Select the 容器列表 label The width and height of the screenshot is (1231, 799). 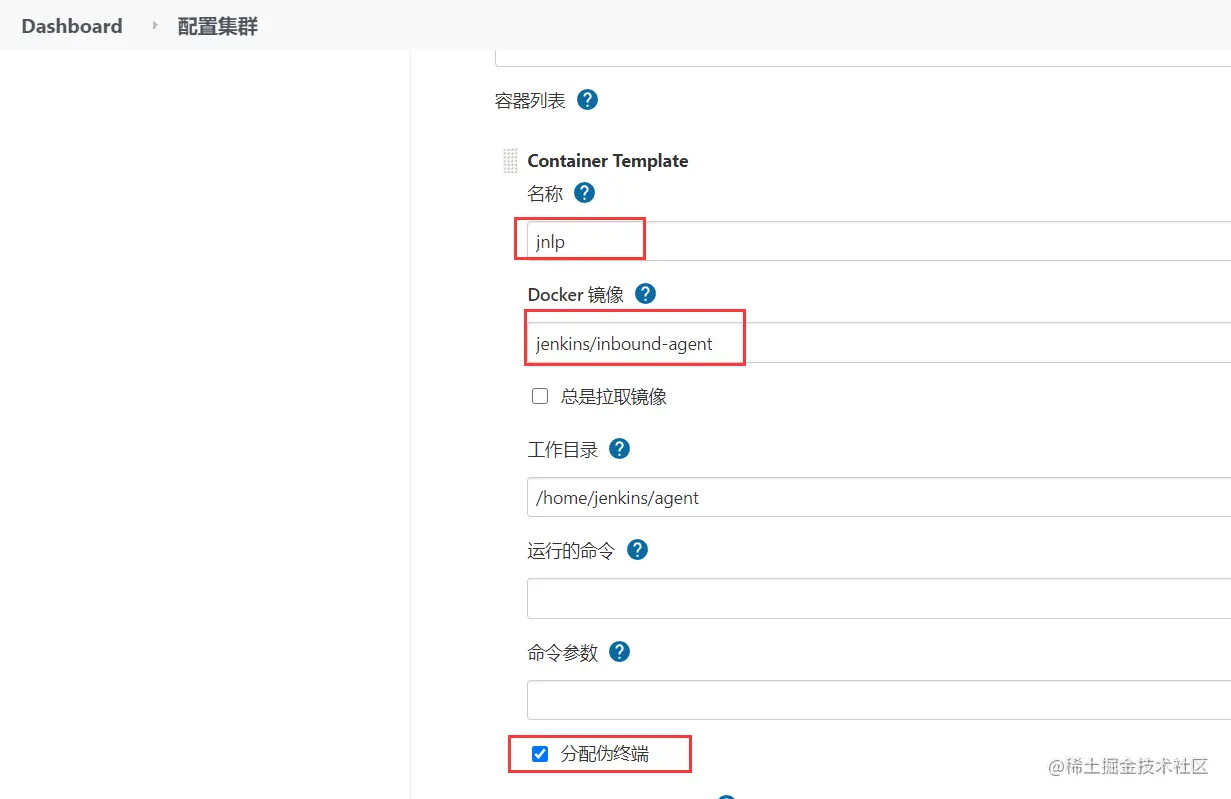click(530, 101)
